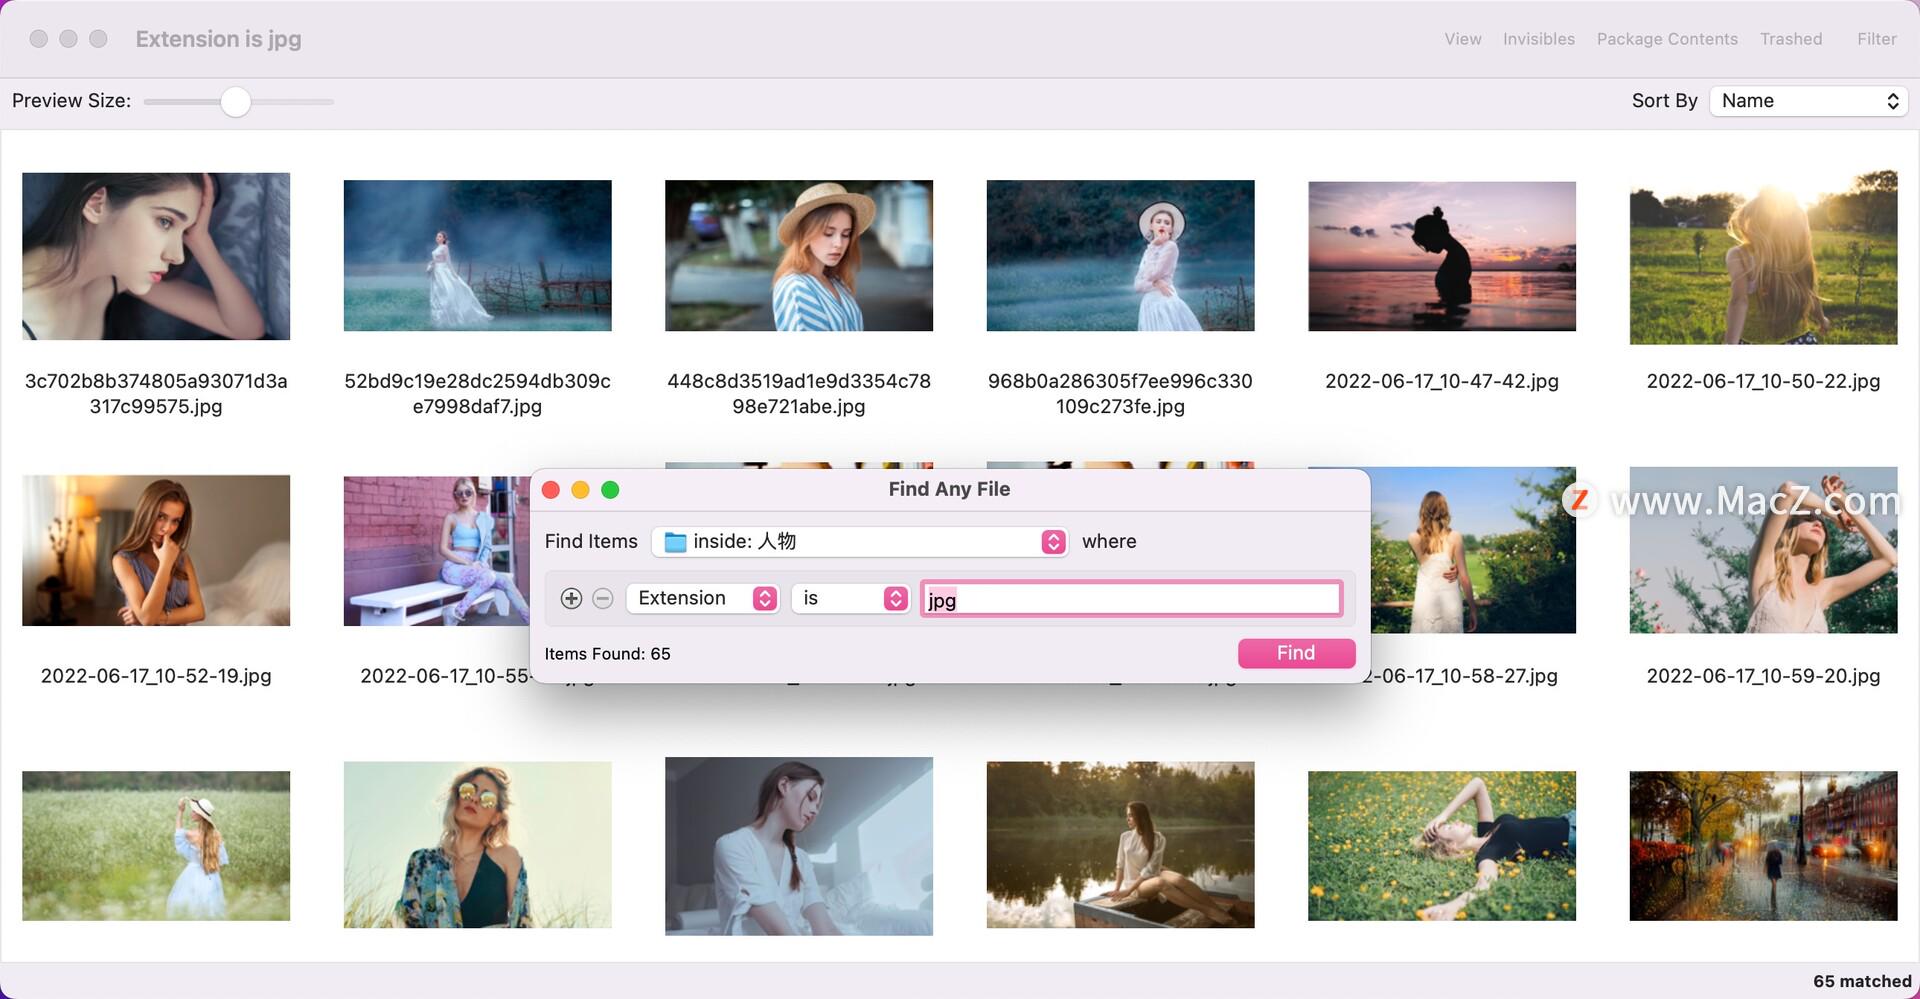The height and width of the screenshot is (999, 1920).
Task: Click the '65 matched' status text
Action: pyautogui.click(x=1862, y=981)
